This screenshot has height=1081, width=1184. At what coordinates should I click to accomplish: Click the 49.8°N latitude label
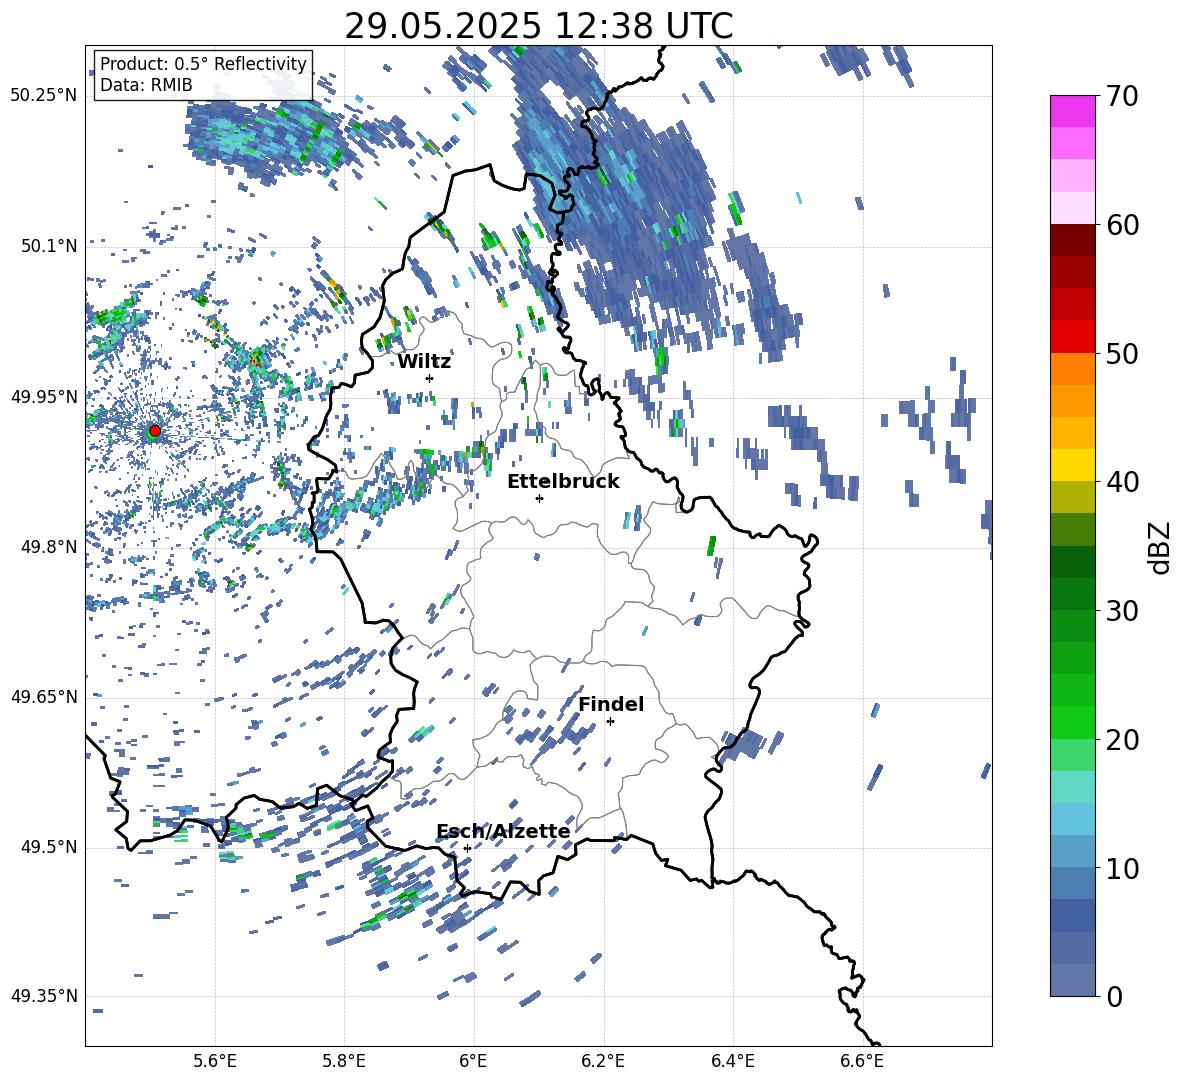pos(48,547)
